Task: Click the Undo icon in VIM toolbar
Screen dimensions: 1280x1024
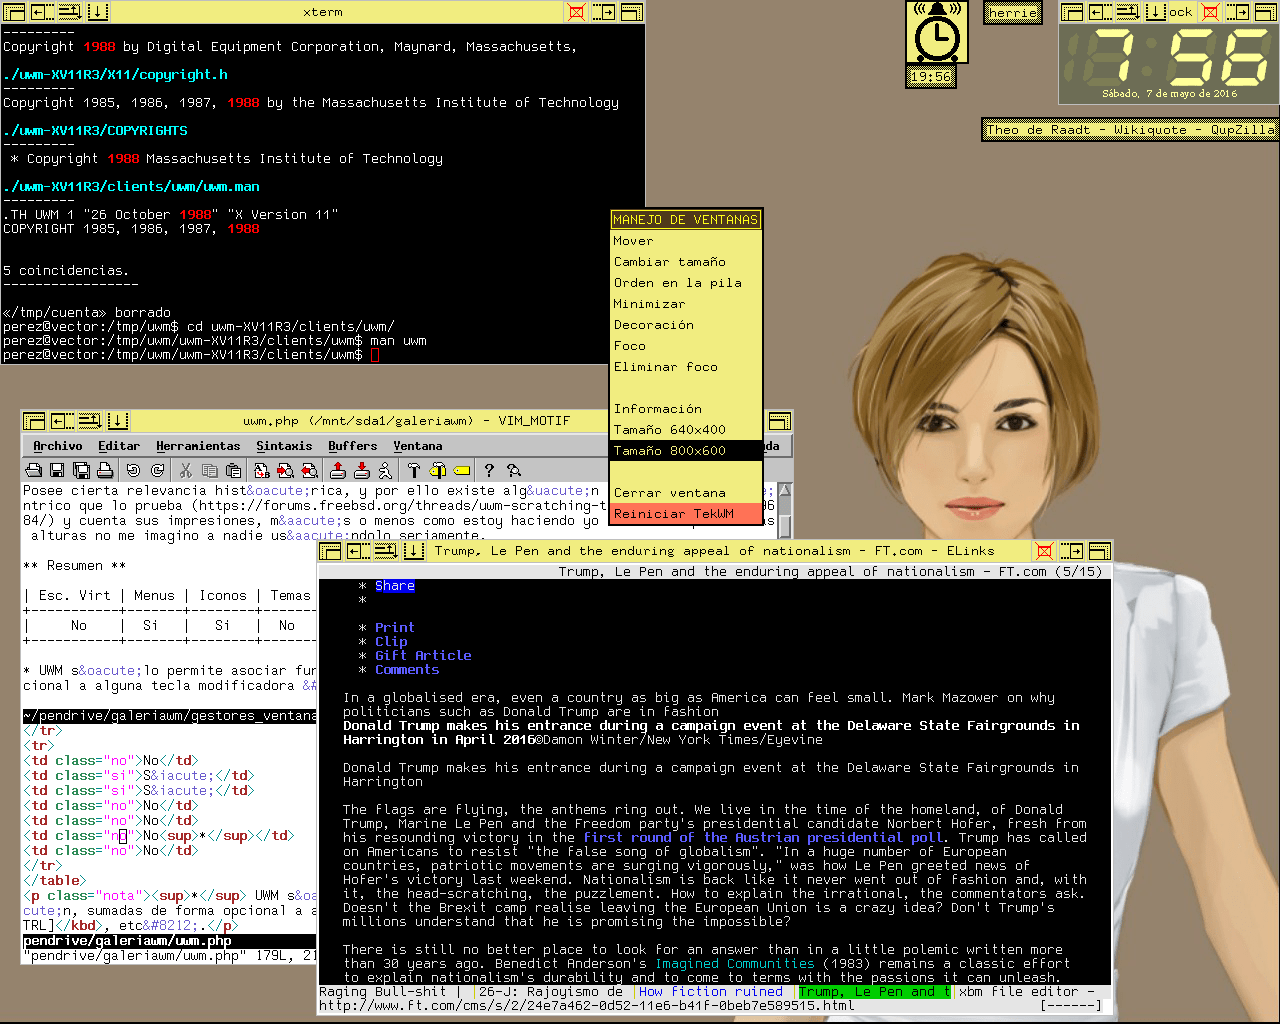Action: [133, 470]
